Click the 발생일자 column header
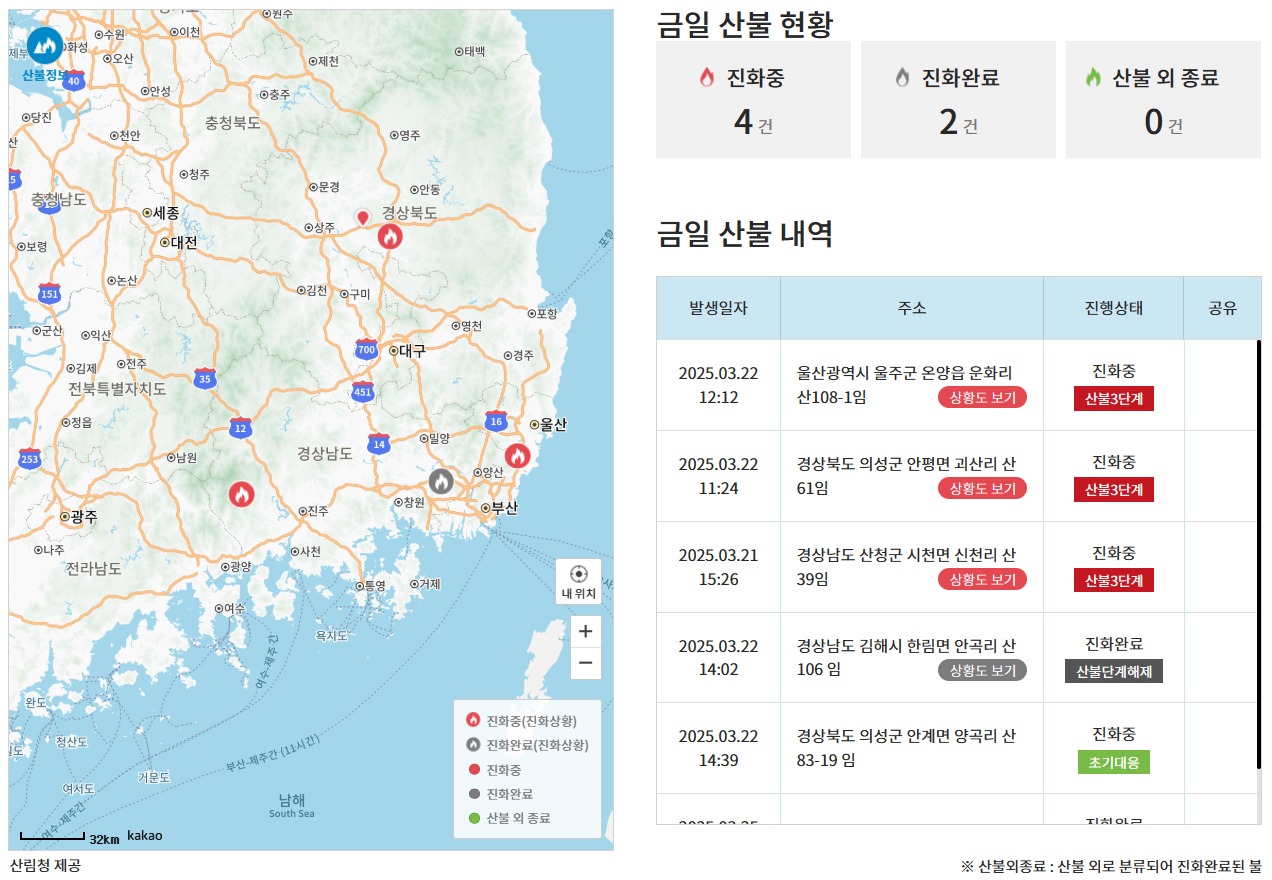 (718, 308)
